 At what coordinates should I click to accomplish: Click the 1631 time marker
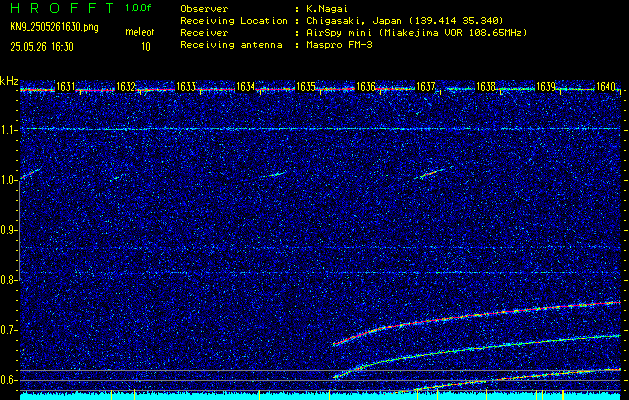[65, 86]
